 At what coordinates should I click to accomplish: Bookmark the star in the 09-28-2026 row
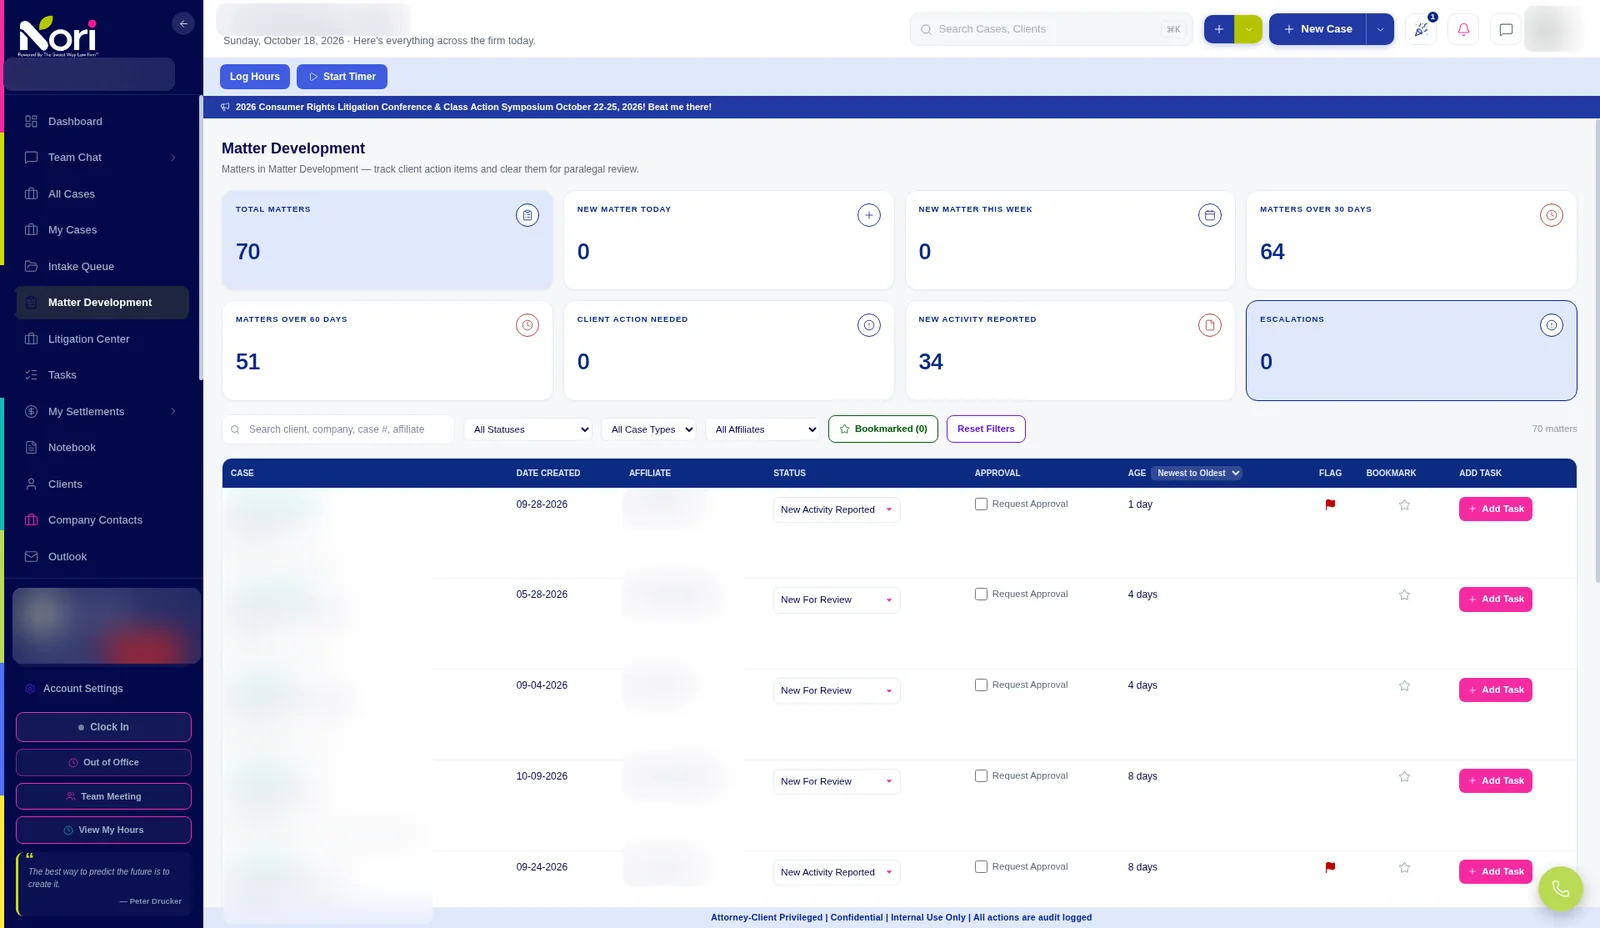point(1404,505)
